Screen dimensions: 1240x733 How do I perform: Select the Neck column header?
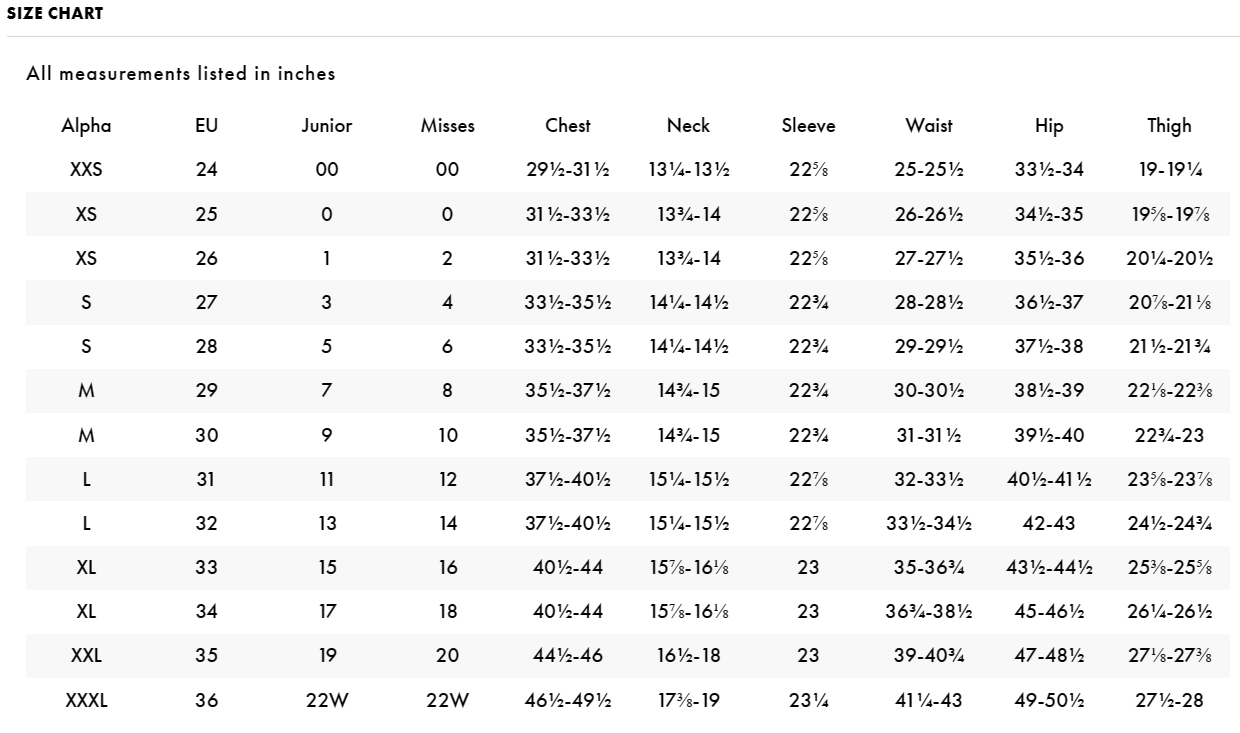688,126
